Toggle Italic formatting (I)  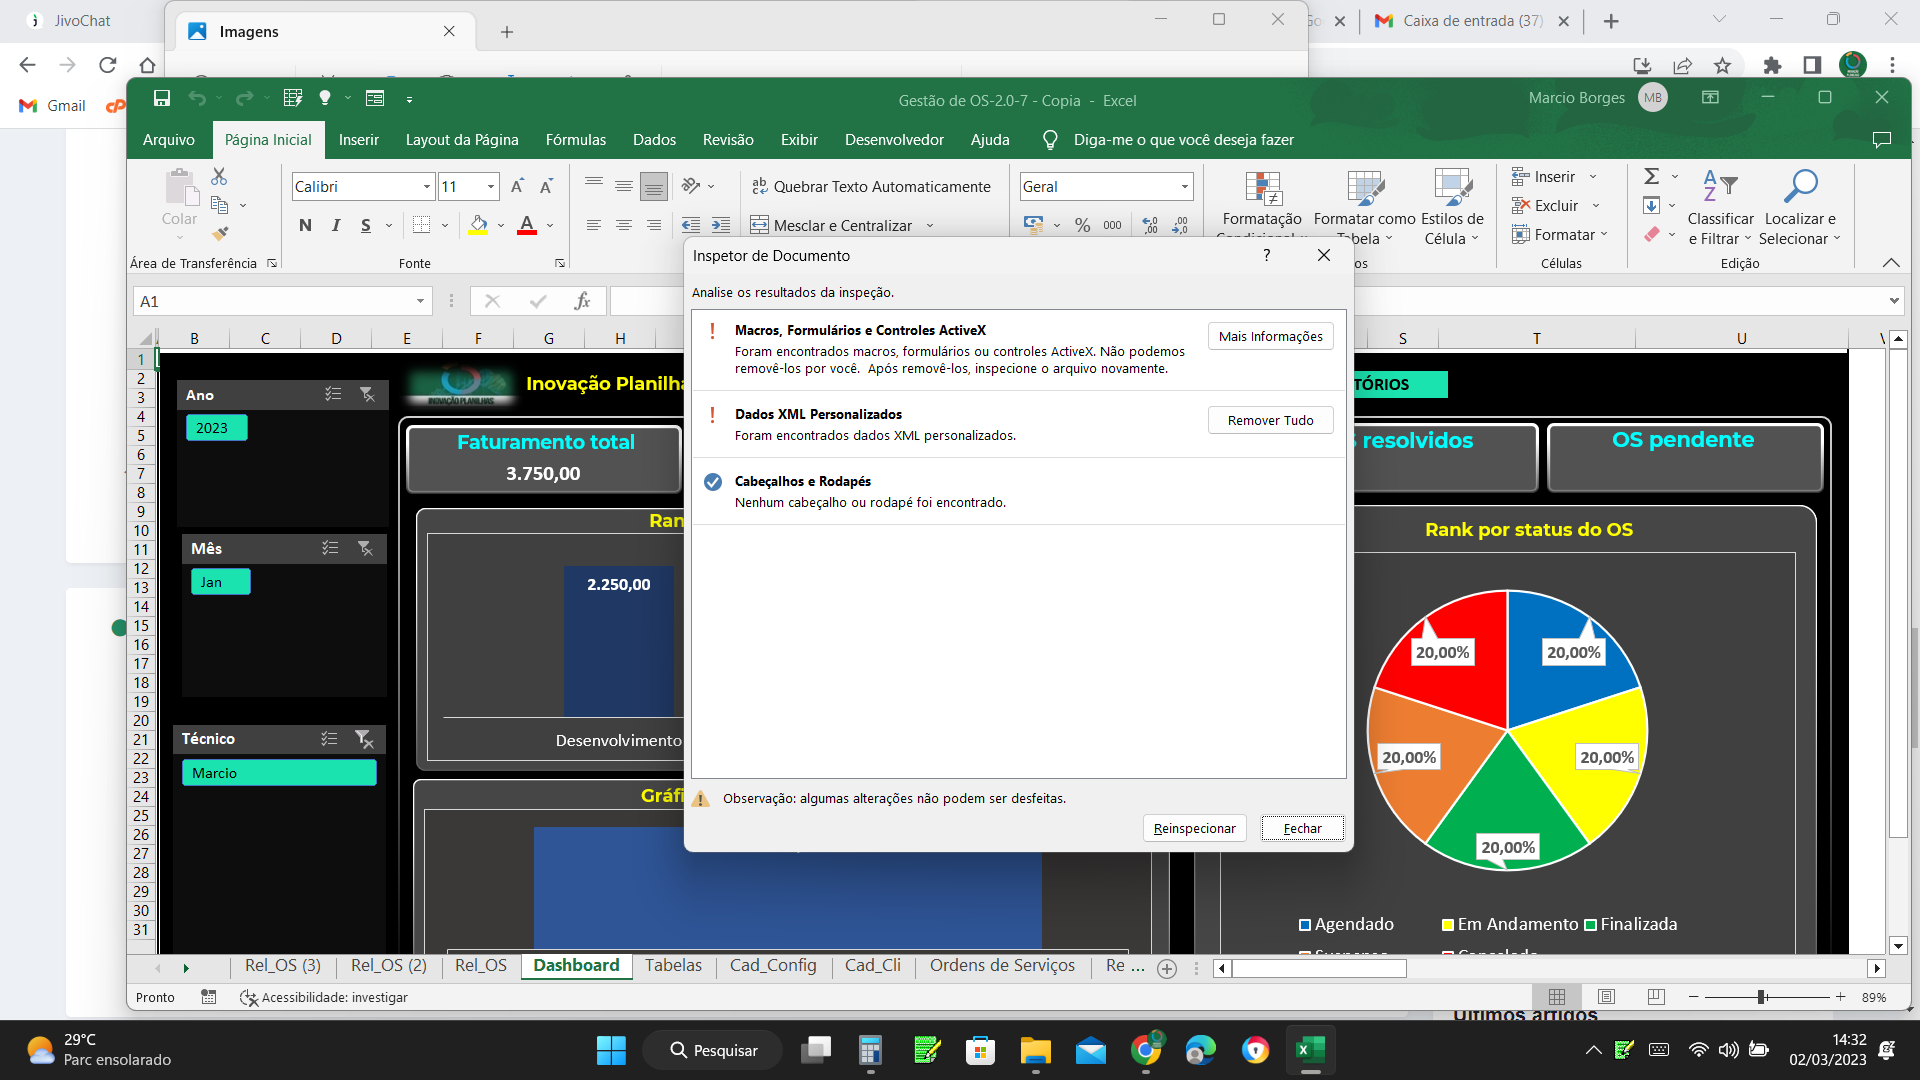point(336,225)
